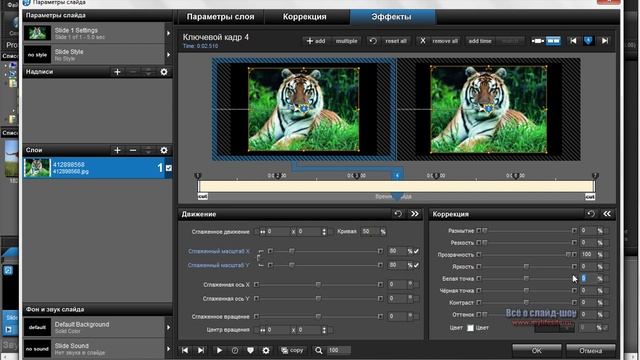Click Контраст slider handle
The height and width of the screenshot is (360, 640).
click(x=526, y=302)
